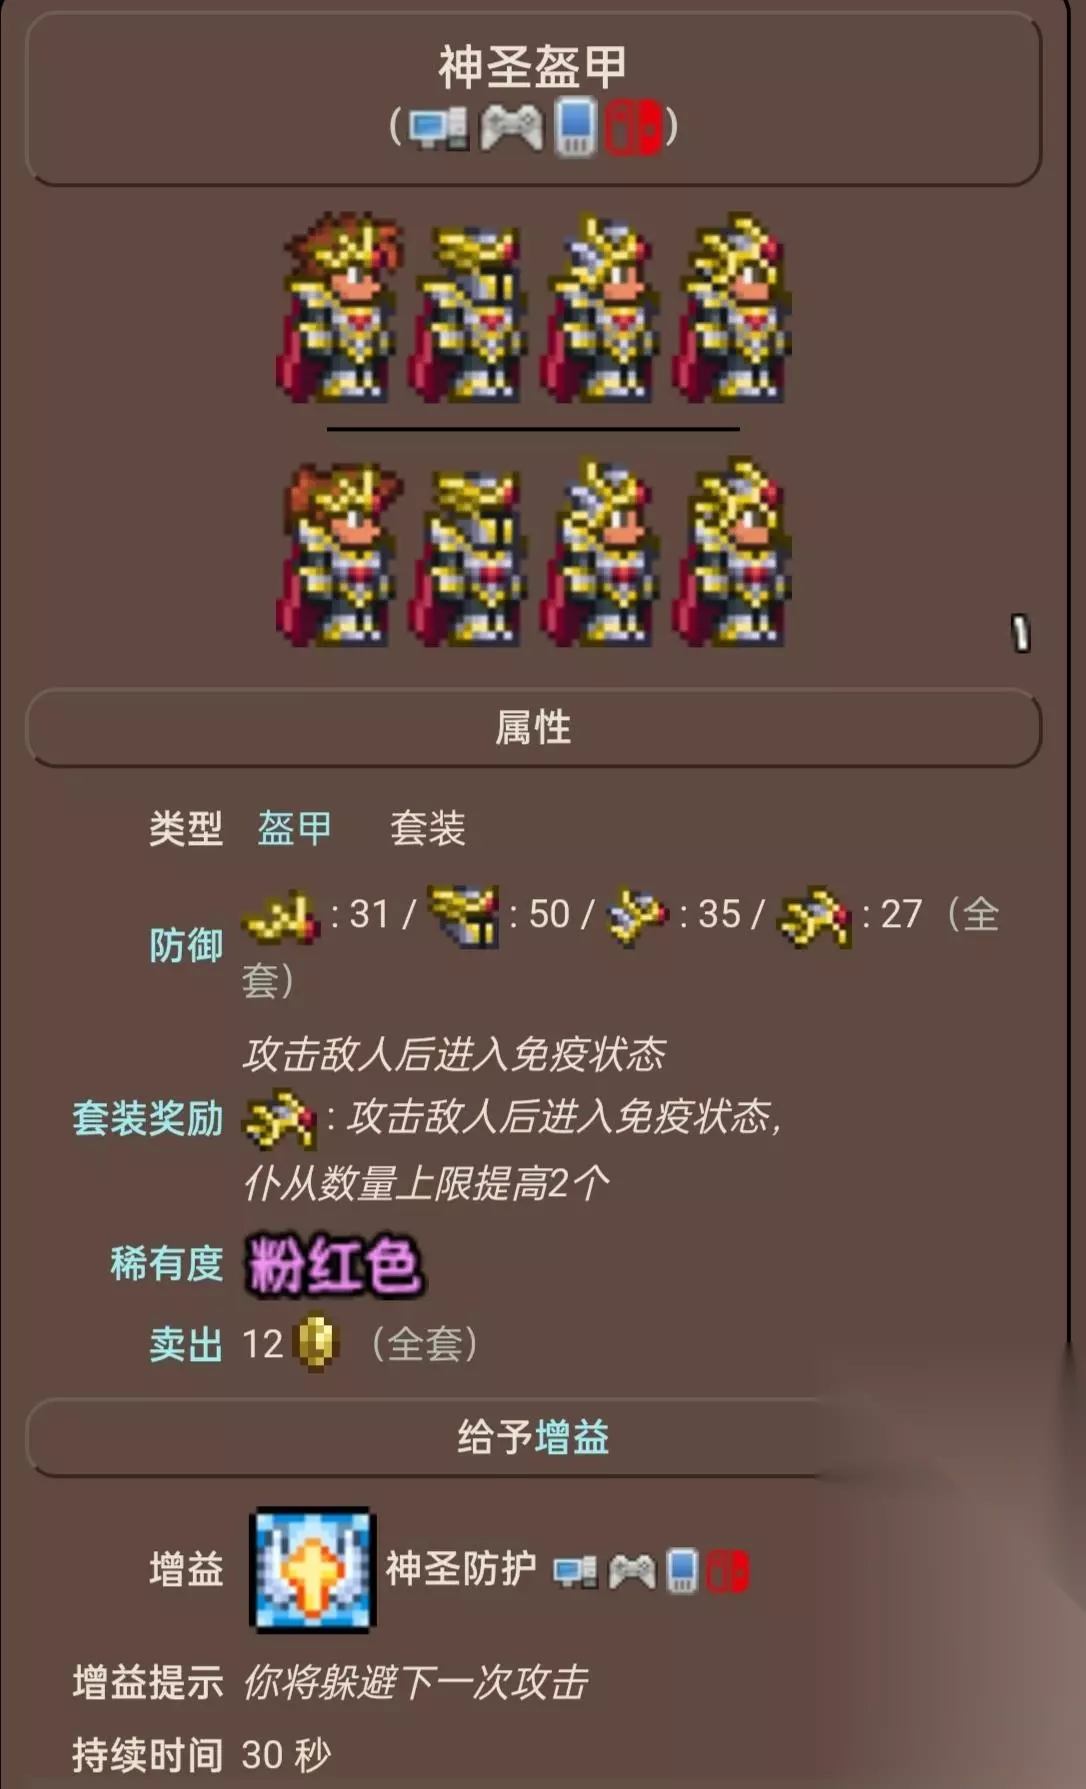Click the Hallowed Mask icon with defense 31
This screenshot has height=1789, width=1086.
click(x=281, y=916)
